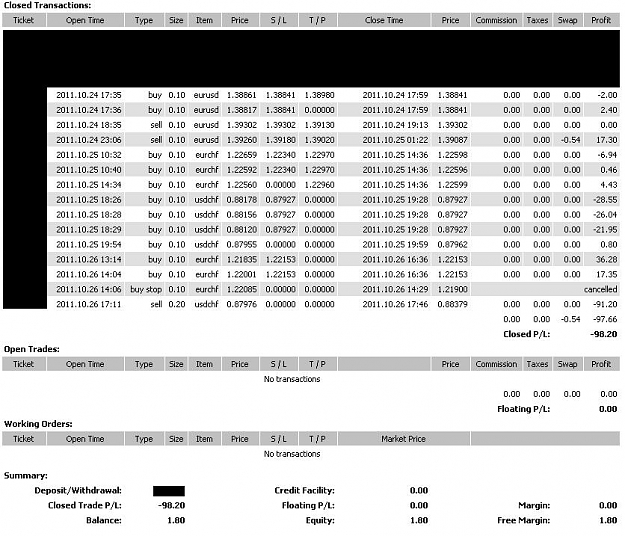Click the Market Price header in Working Orders

403,439
